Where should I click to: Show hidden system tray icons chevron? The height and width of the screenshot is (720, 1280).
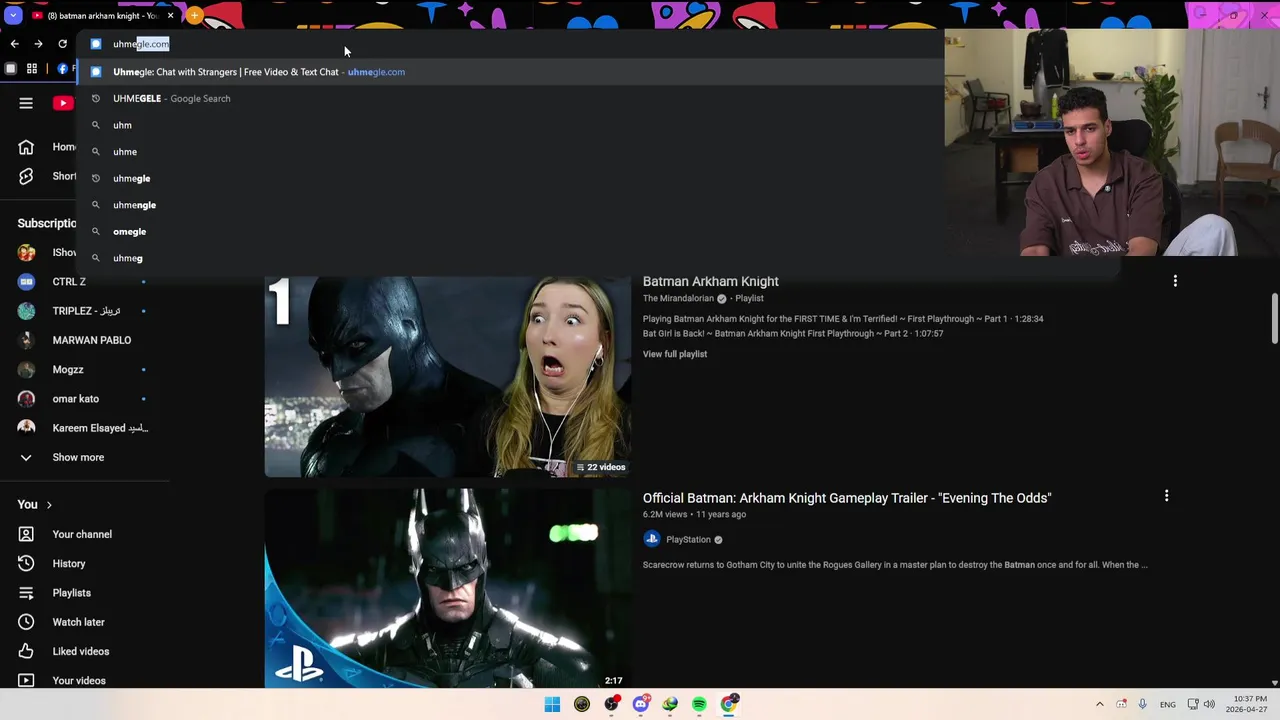(x=1100, y=705)
